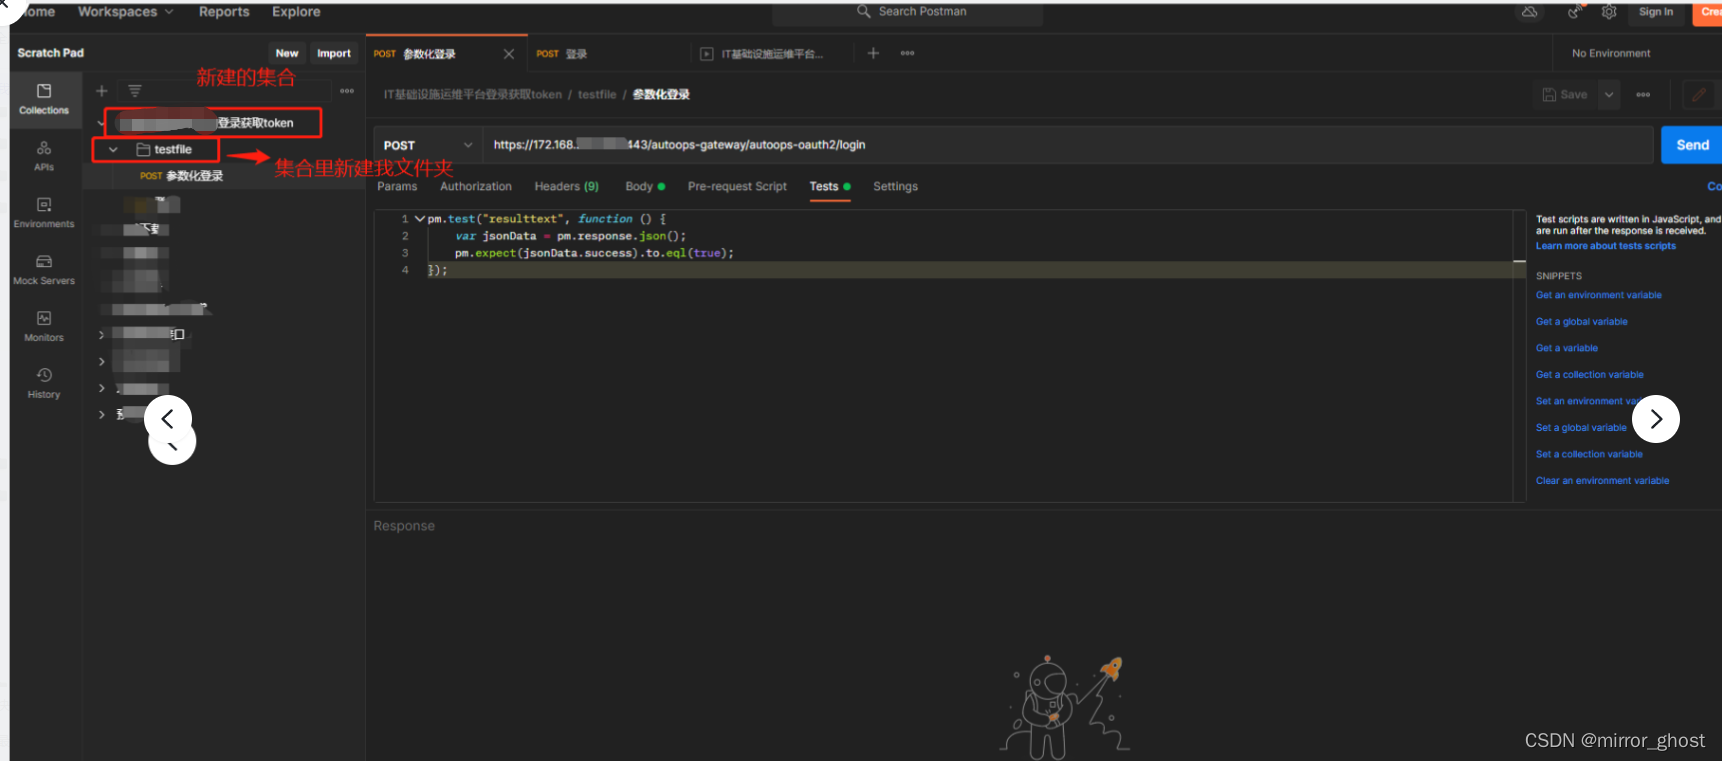
Task: Insert Get a variable snippet
Action: point(1566,348)
